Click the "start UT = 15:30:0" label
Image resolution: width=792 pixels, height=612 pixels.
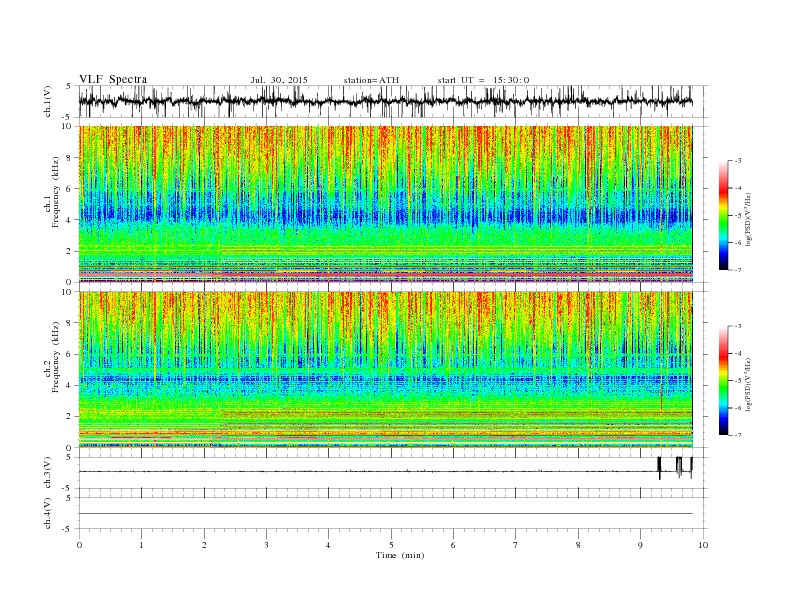pyautogui.click(x=483, y=80)
